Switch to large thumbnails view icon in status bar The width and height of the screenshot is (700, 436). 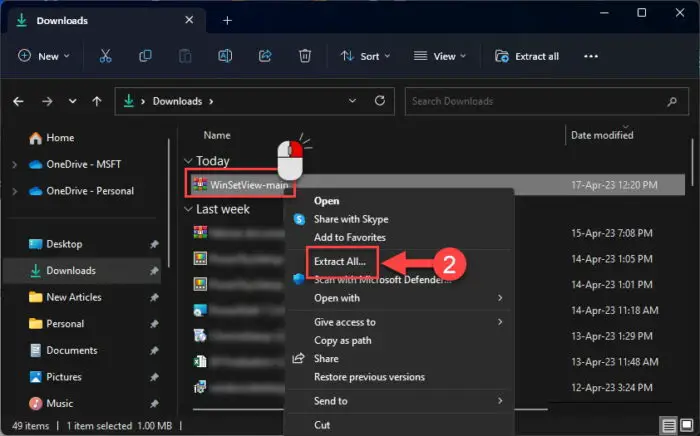coord(687,425)
